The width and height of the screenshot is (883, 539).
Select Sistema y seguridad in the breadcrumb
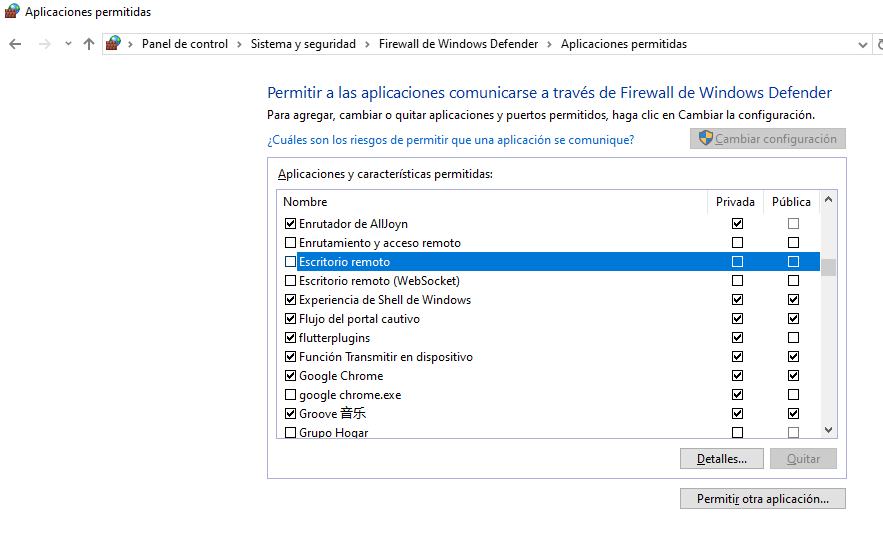point(303,44)
